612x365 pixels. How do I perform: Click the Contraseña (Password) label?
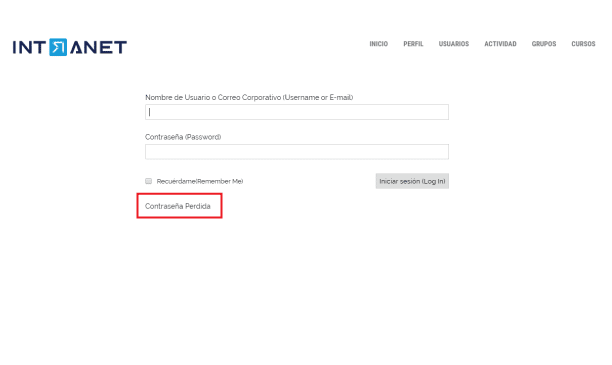pos(183,137)
